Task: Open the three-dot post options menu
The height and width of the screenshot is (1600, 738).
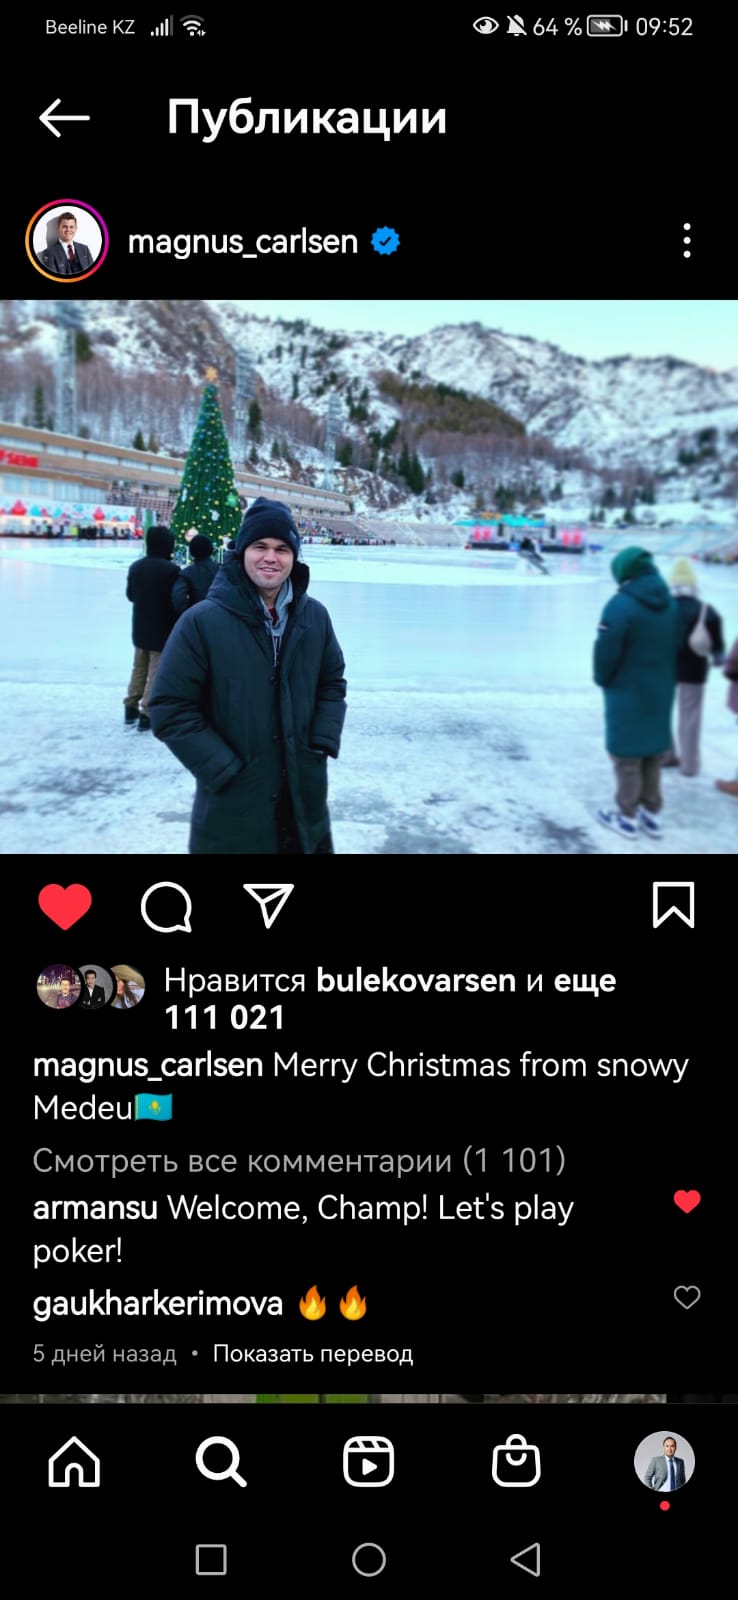Action: [686, 241]
